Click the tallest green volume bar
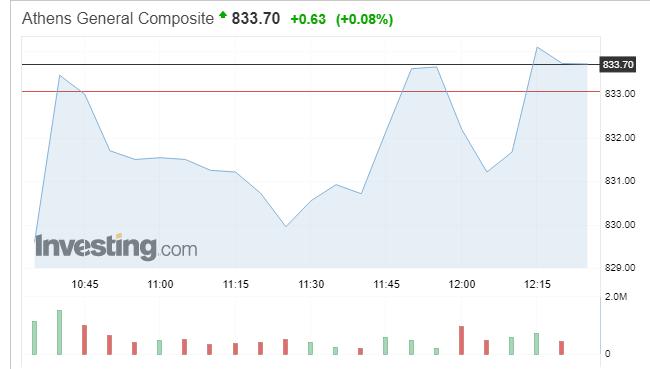The width and height of the screenshot is (650, 369). (x=59, y=333)
